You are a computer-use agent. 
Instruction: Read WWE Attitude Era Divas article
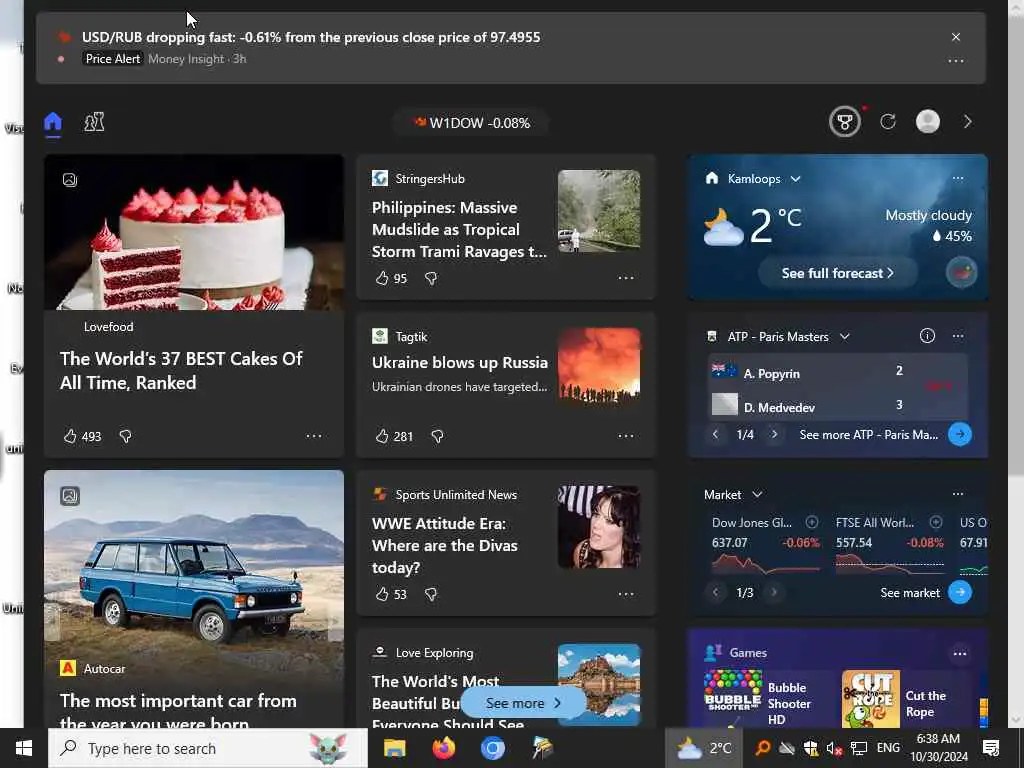point(445,545)
